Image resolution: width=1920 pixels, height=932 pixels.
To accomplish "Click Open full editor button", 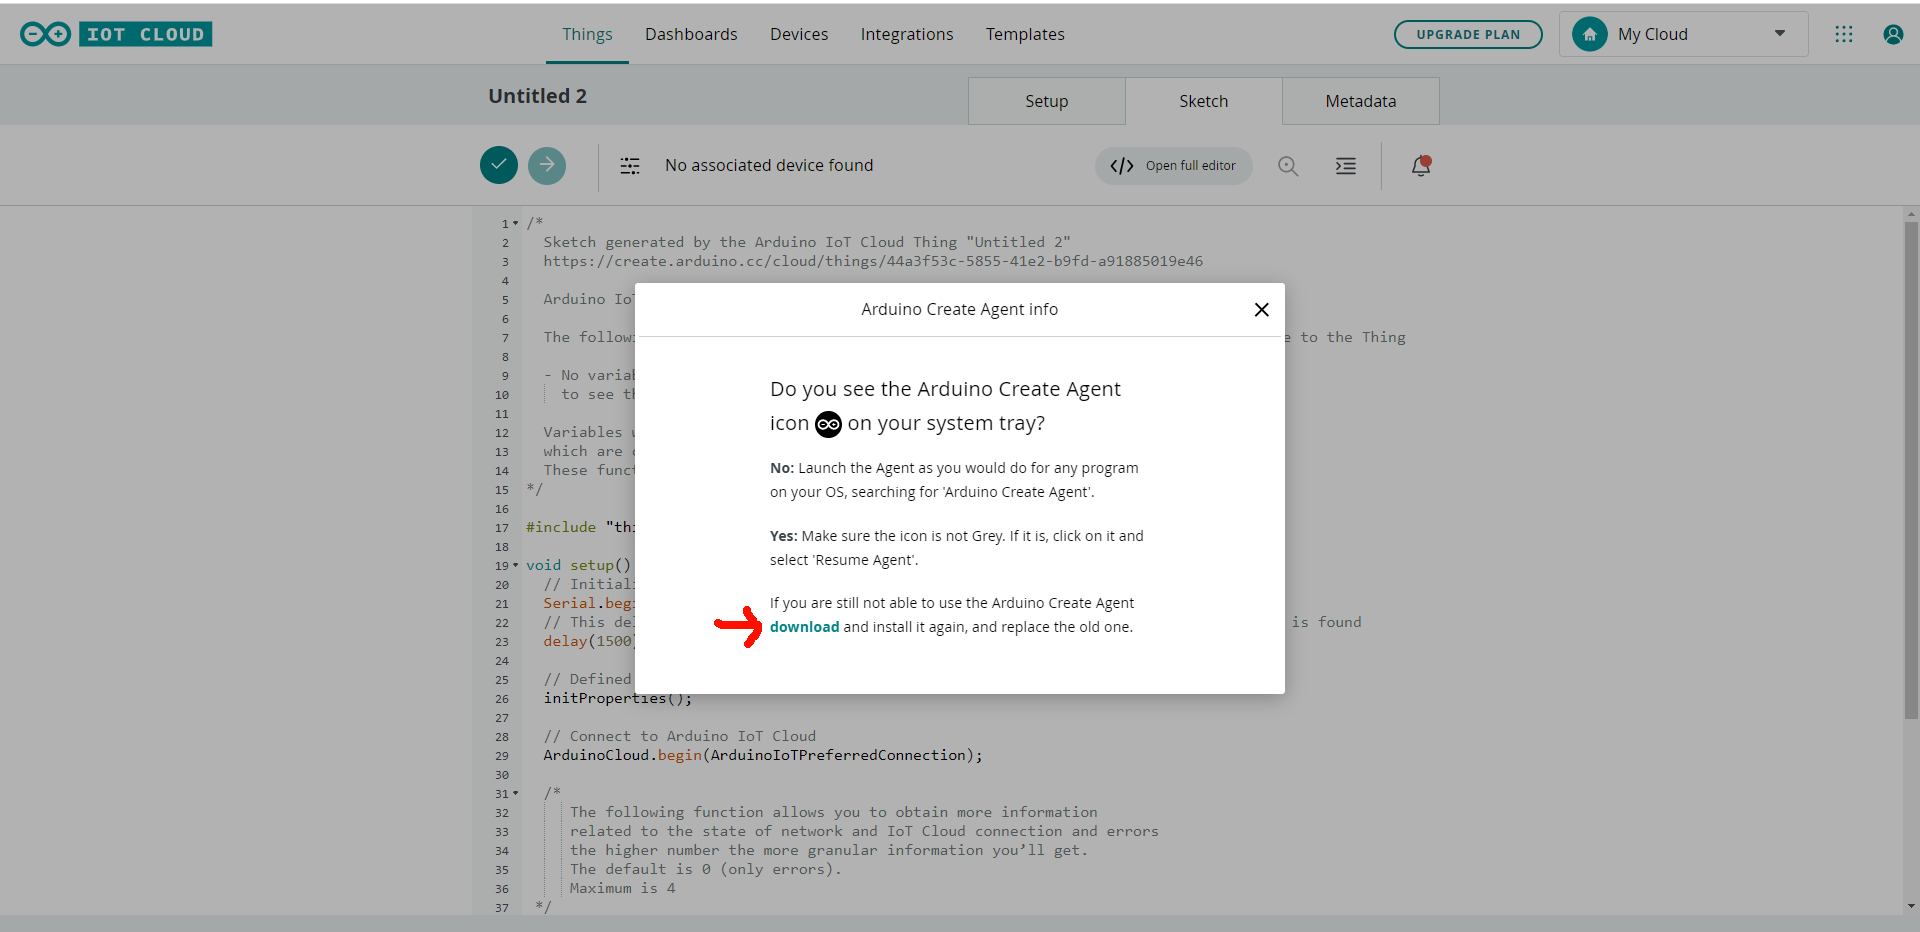I will point(1174,166).
